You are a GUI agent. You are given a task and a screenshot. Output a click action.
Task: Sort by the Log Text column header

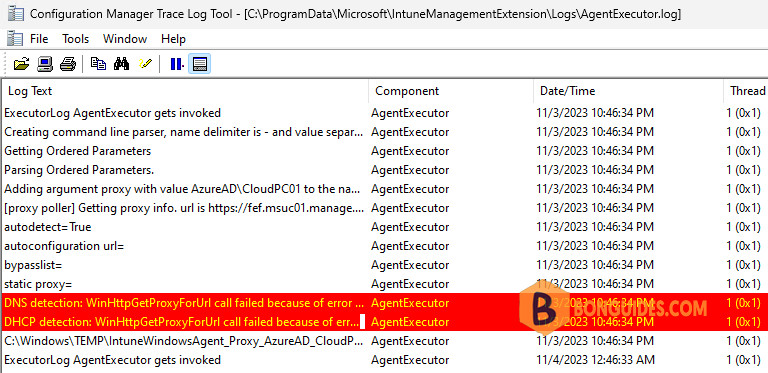point(185,91)
